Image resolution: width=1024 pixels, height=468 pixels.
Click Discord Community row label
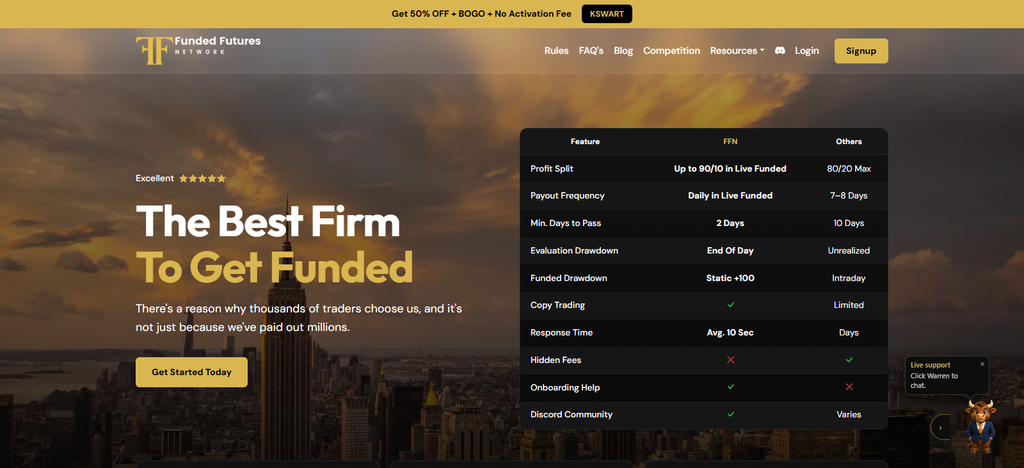pyautogui.click(x=571, y=414)
